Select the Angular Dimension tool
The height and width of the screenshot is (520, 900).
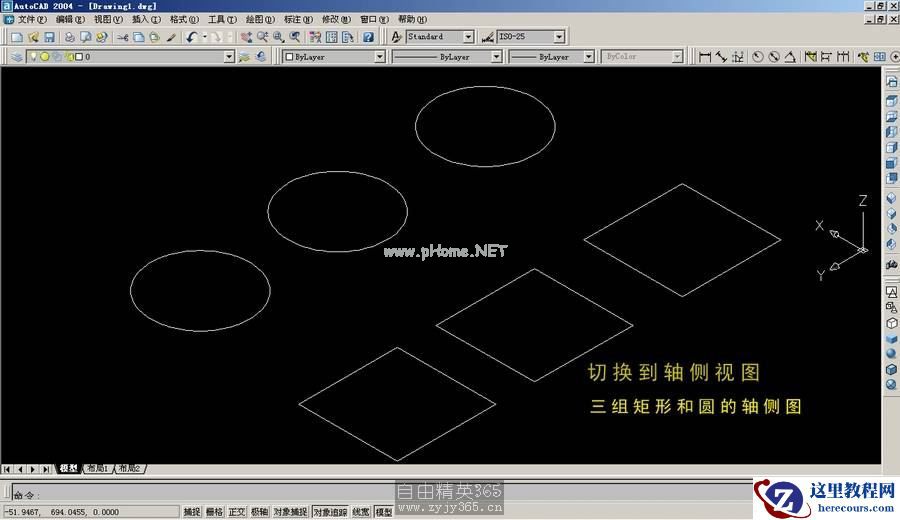[x=790, y=57]
